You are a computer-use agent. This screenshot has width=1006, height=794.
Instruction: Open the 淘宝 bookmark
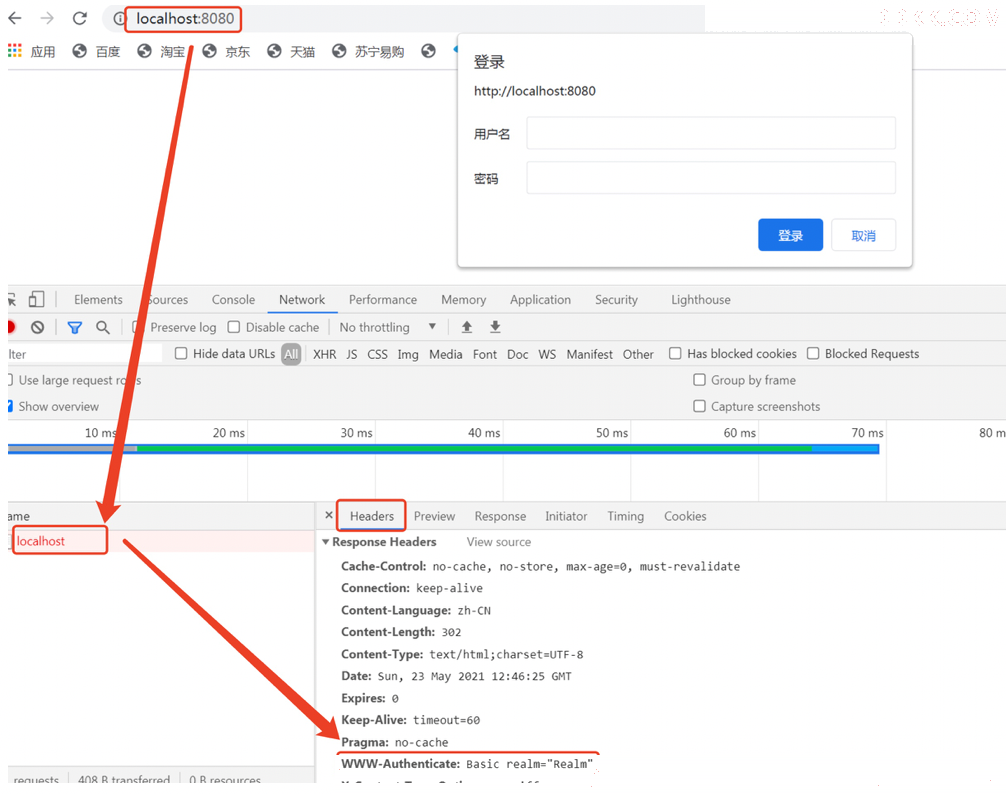point(161,51)
